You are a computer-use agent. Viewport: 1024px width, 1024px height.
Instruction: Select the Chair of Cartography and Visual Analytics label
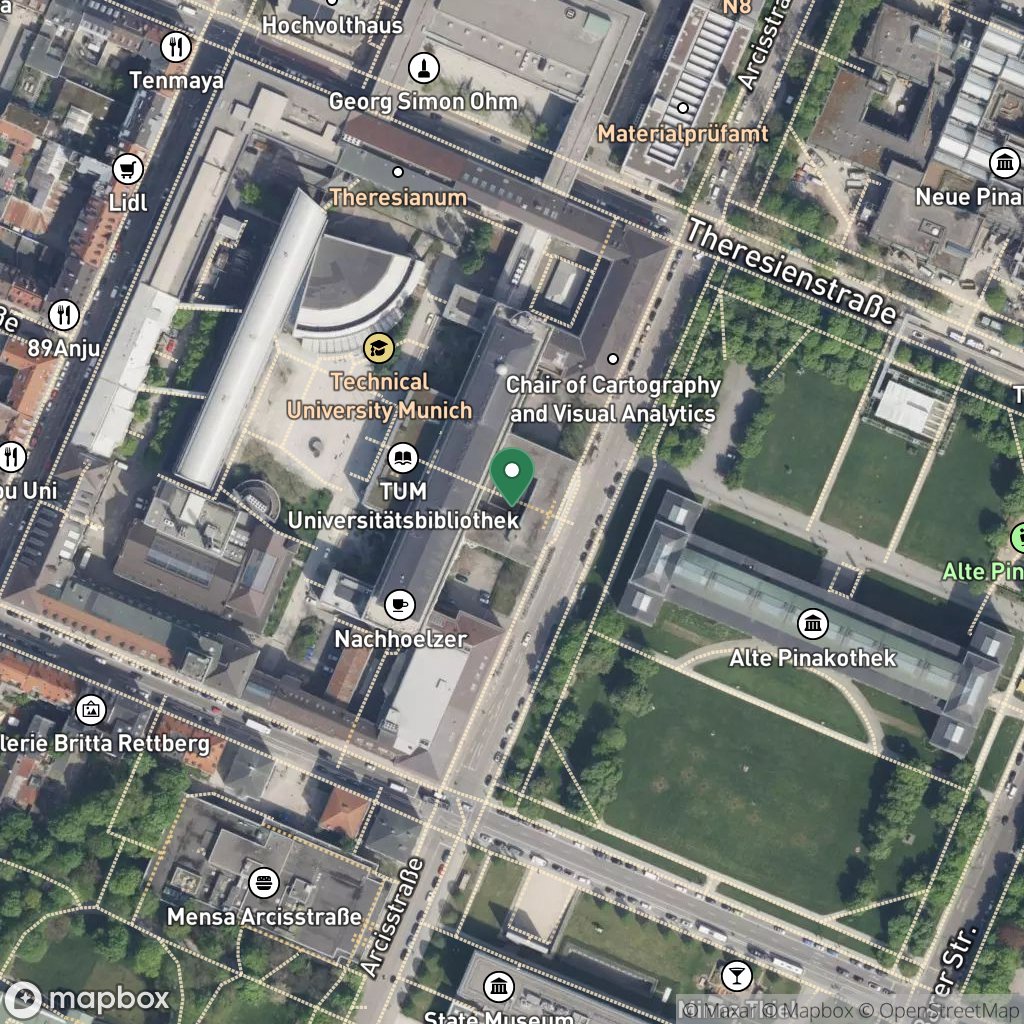coord(613,399)
